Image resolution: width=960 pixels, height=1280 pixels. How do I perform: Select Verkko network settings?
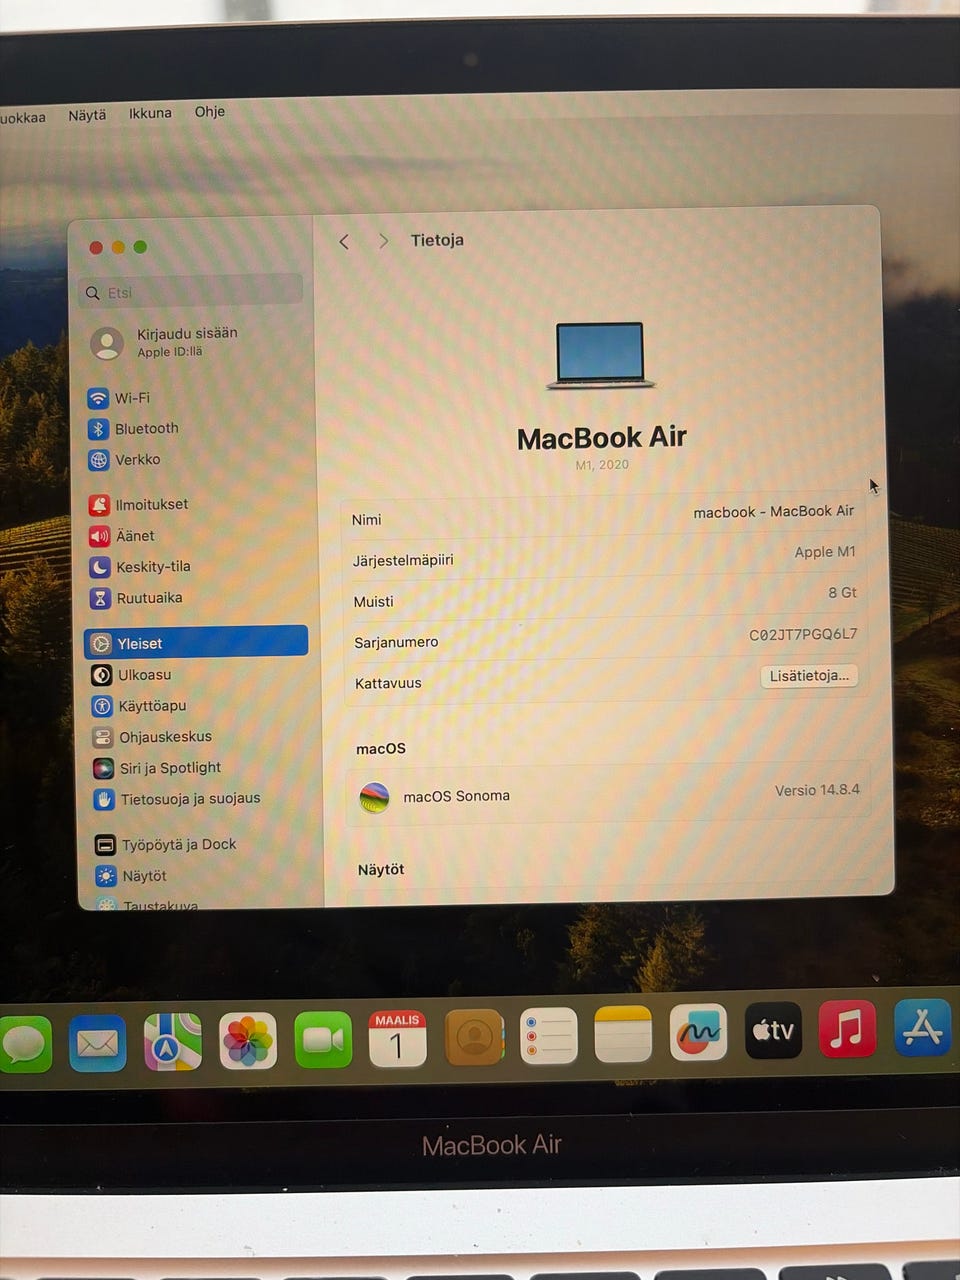tap(124, 459)
